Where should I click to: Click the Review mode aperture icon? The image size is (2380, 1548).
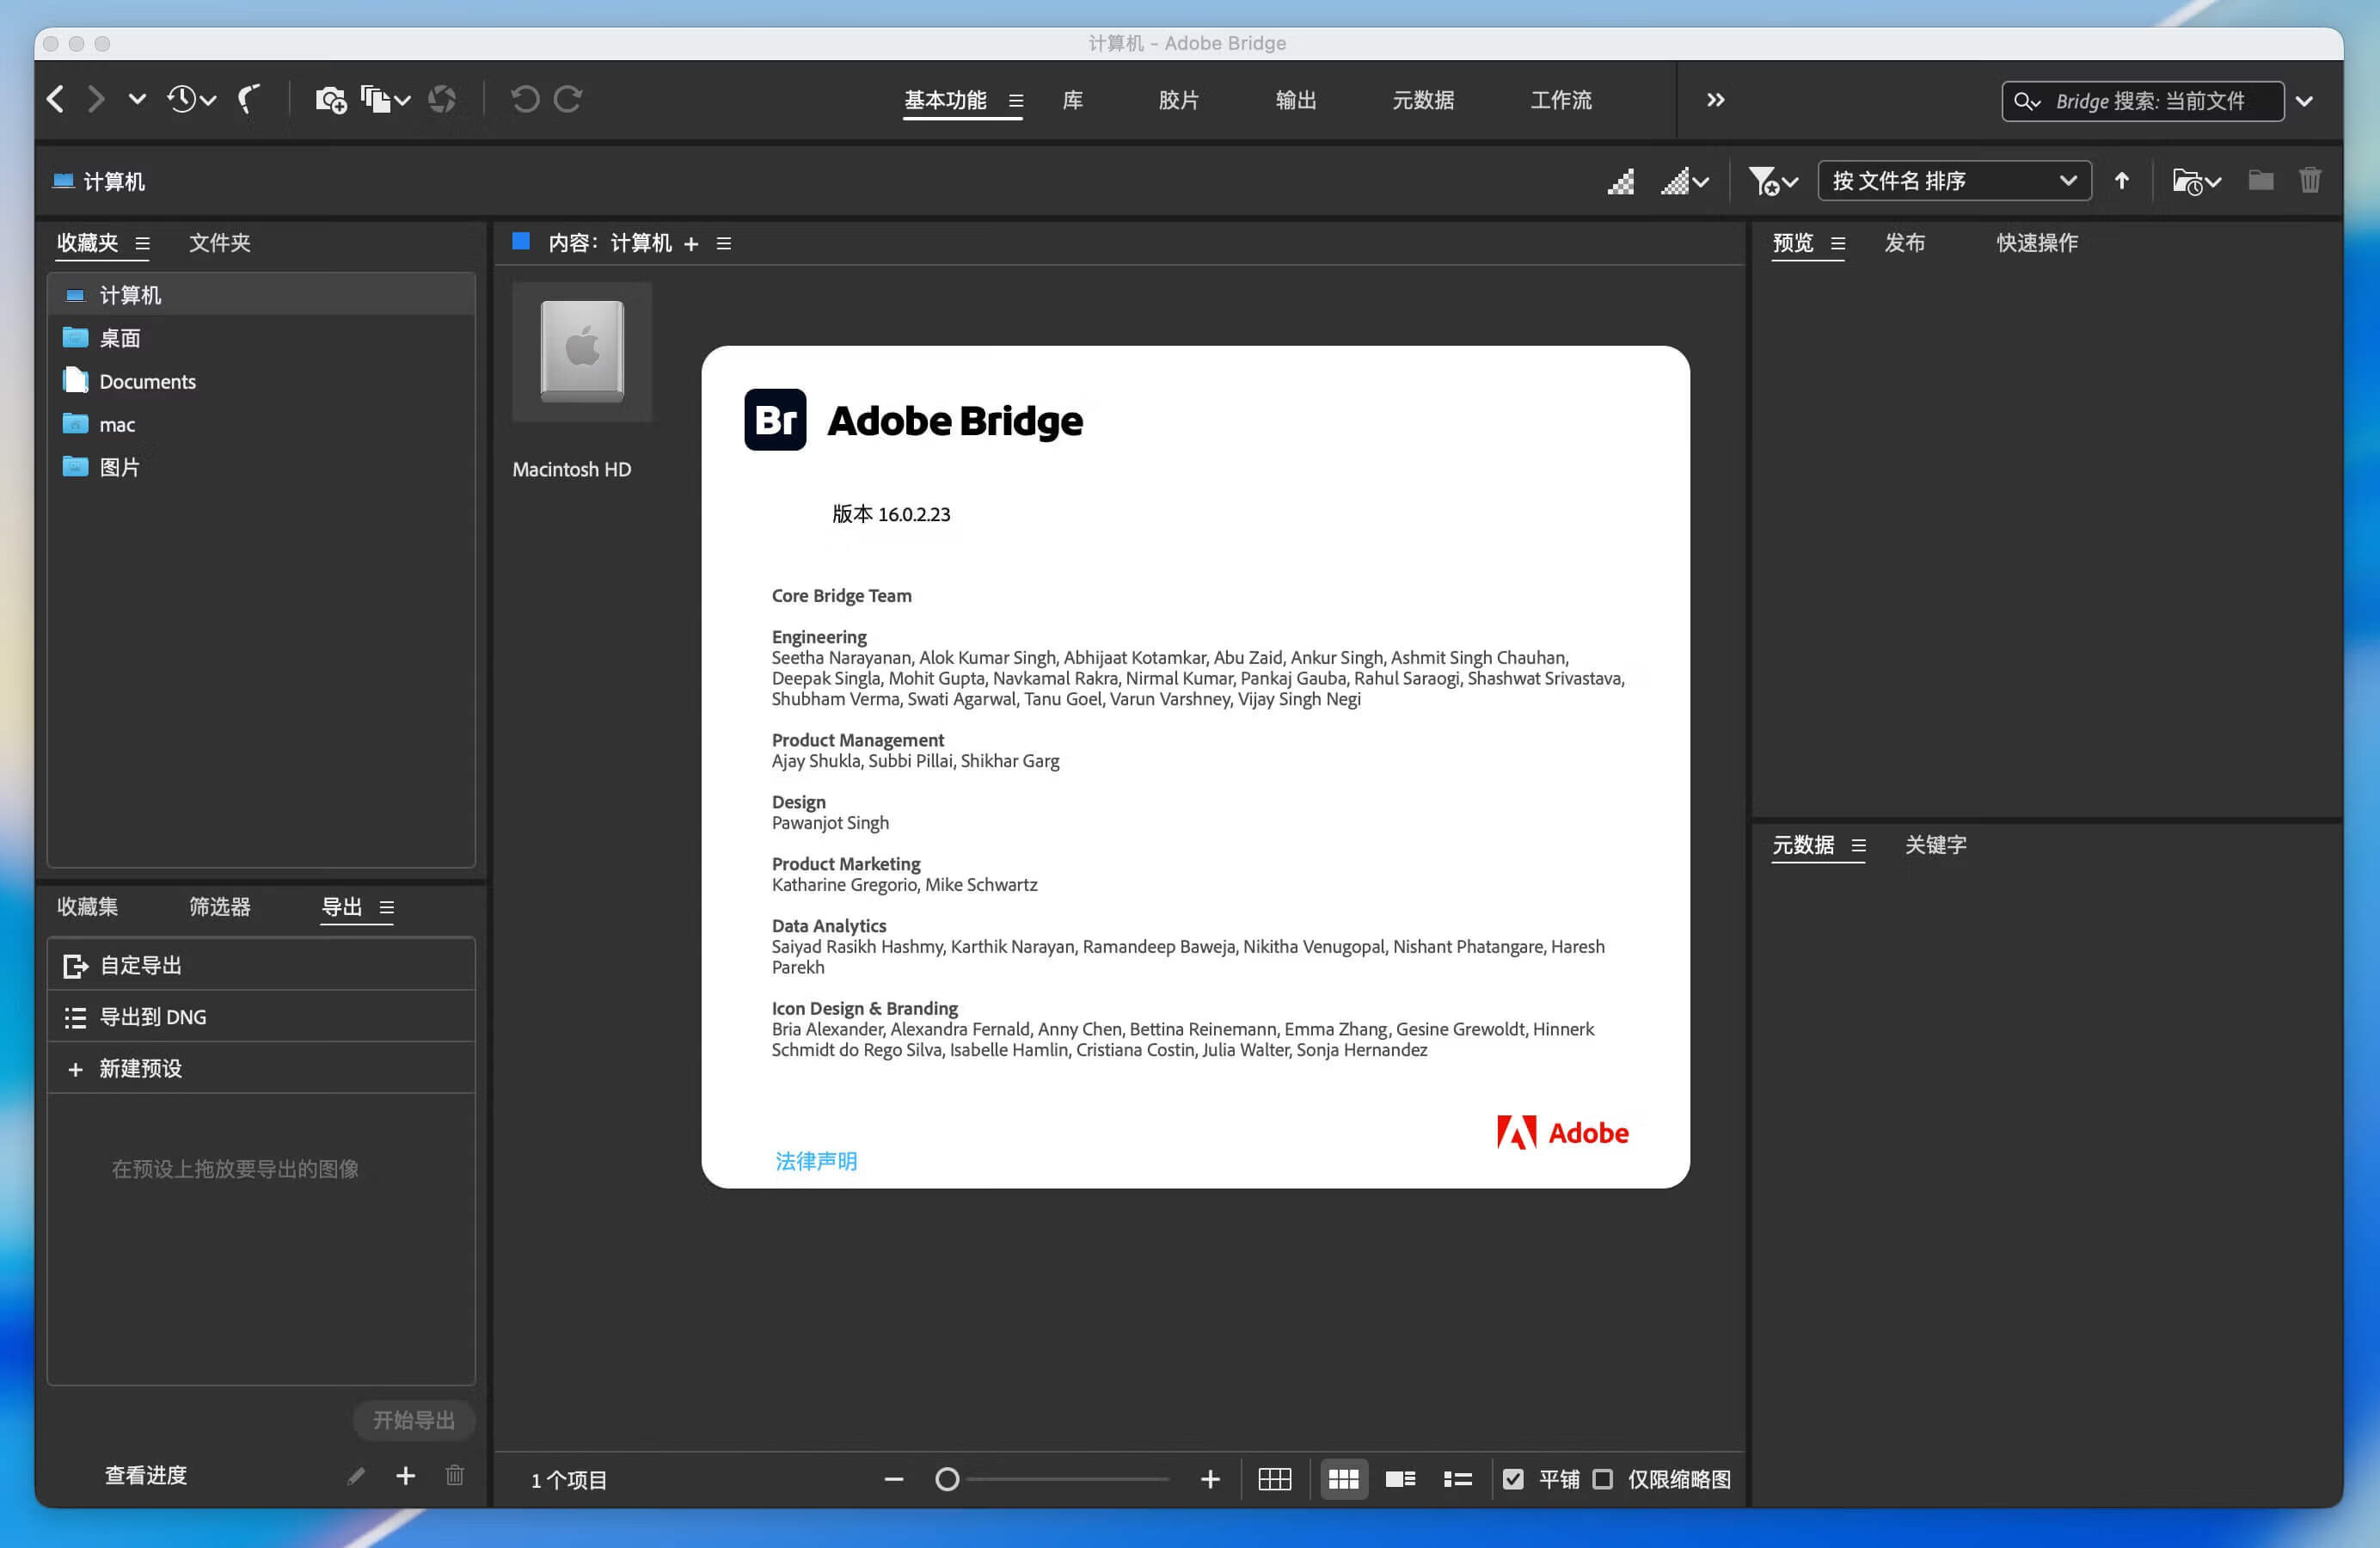[x=443, y=100]
